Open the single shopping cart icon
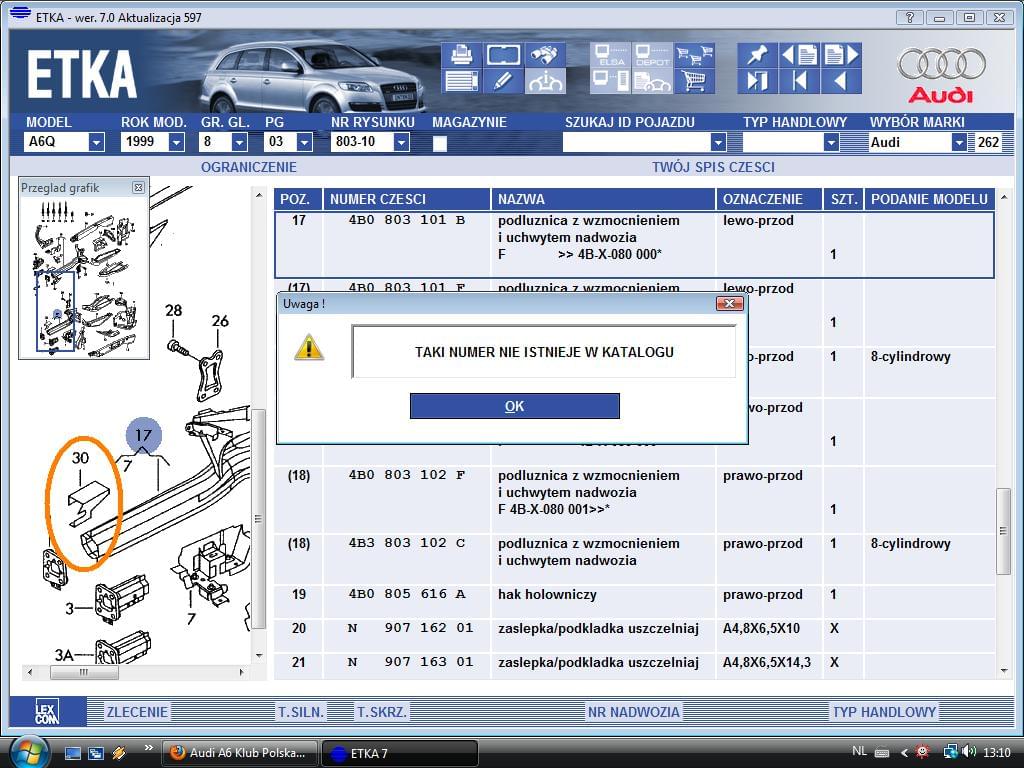 tap(694, 81)
